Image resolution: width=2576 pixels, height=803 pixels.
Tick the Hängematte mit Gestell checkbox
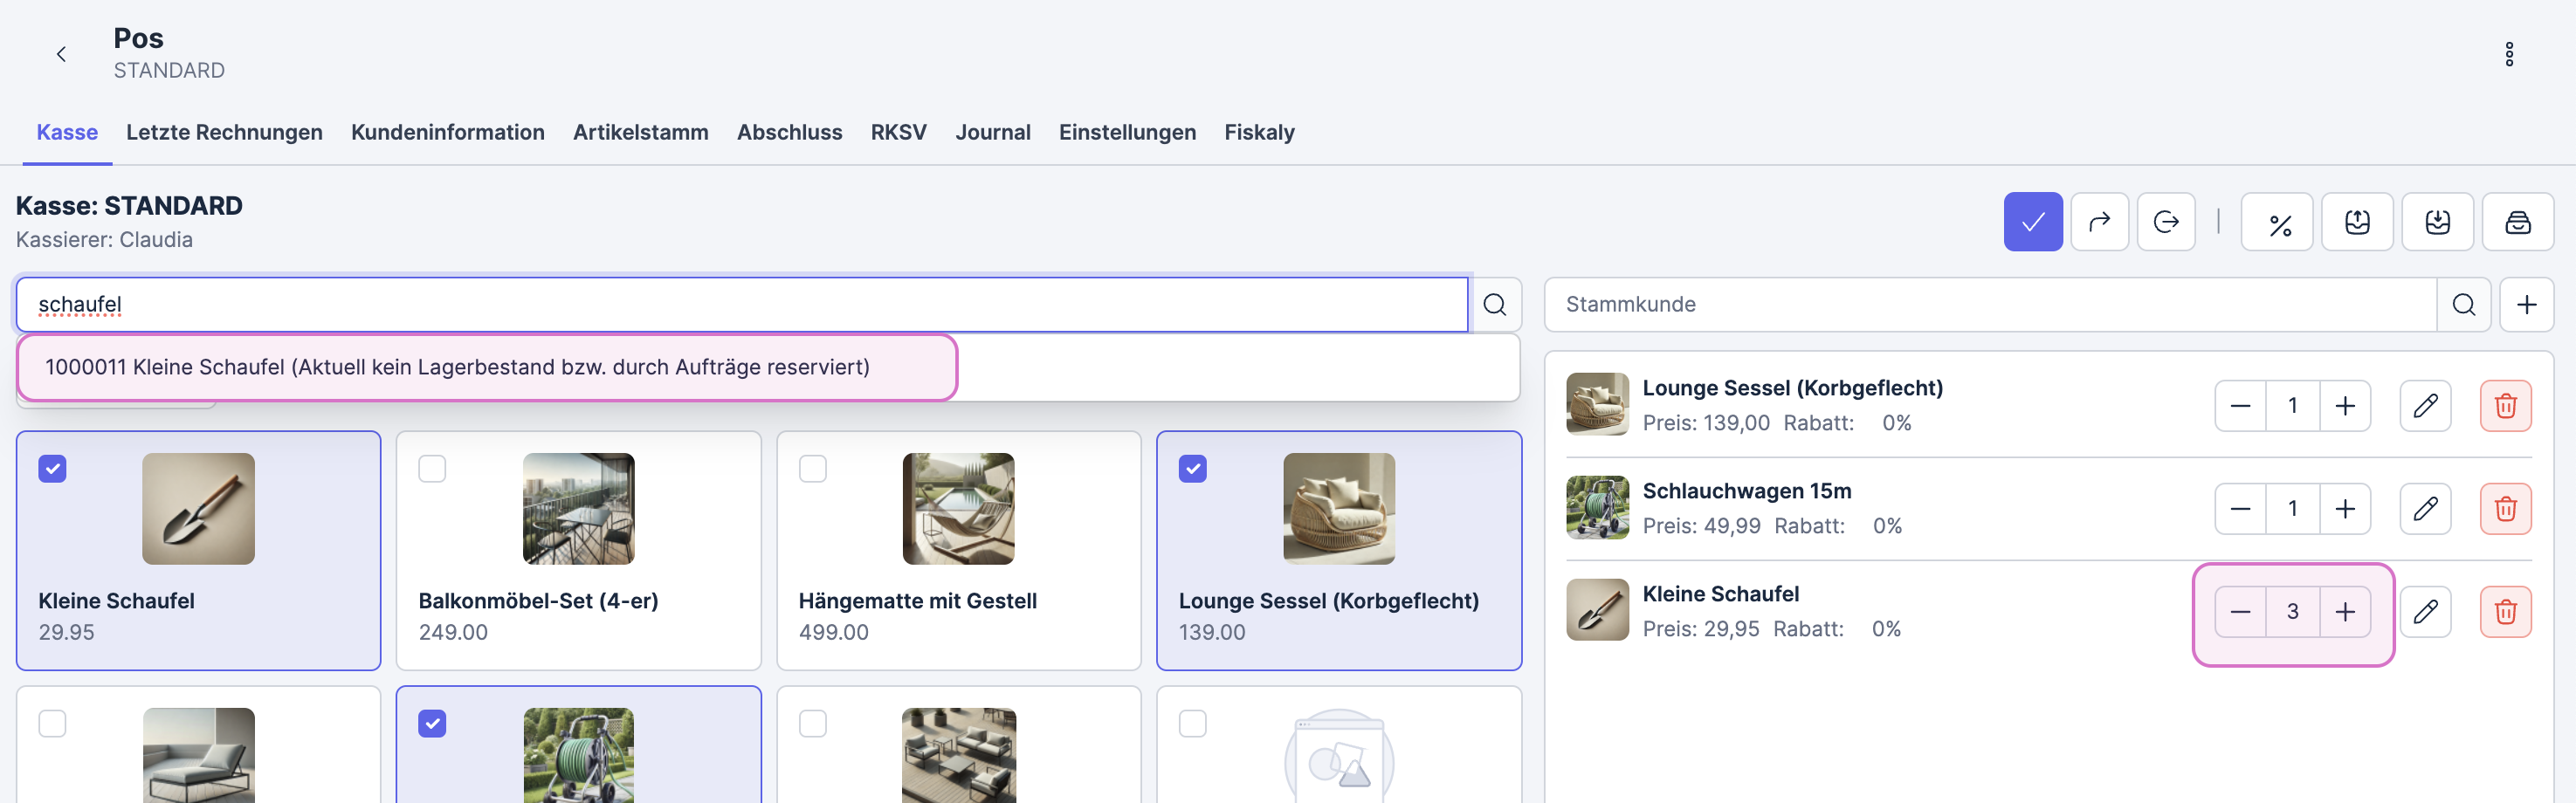(x=812, y=468)
